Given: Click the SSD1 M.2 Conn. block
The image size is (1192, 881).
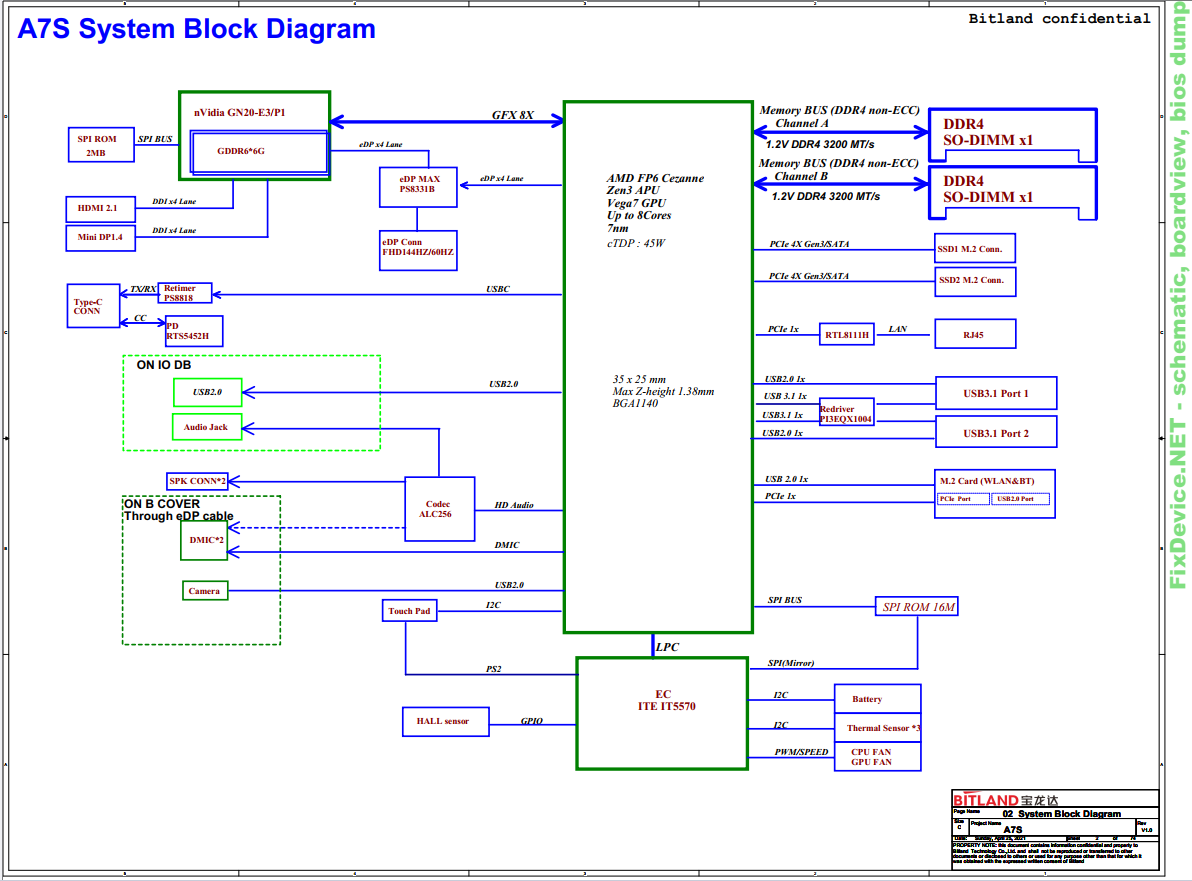Looking at the screenshot, I should (x=975, y=249).
